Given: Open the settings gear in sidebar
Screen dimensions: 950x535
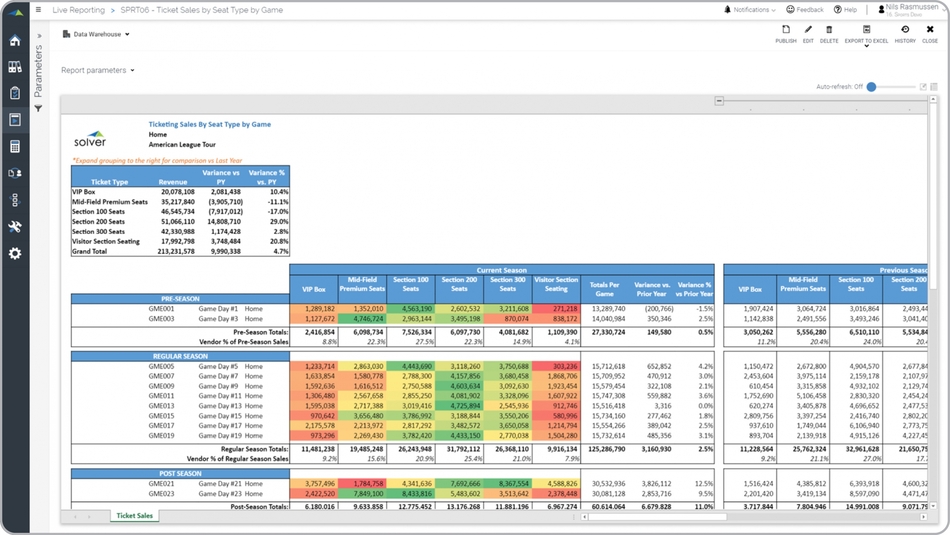Looking at the screenshot, I should 15,254.
